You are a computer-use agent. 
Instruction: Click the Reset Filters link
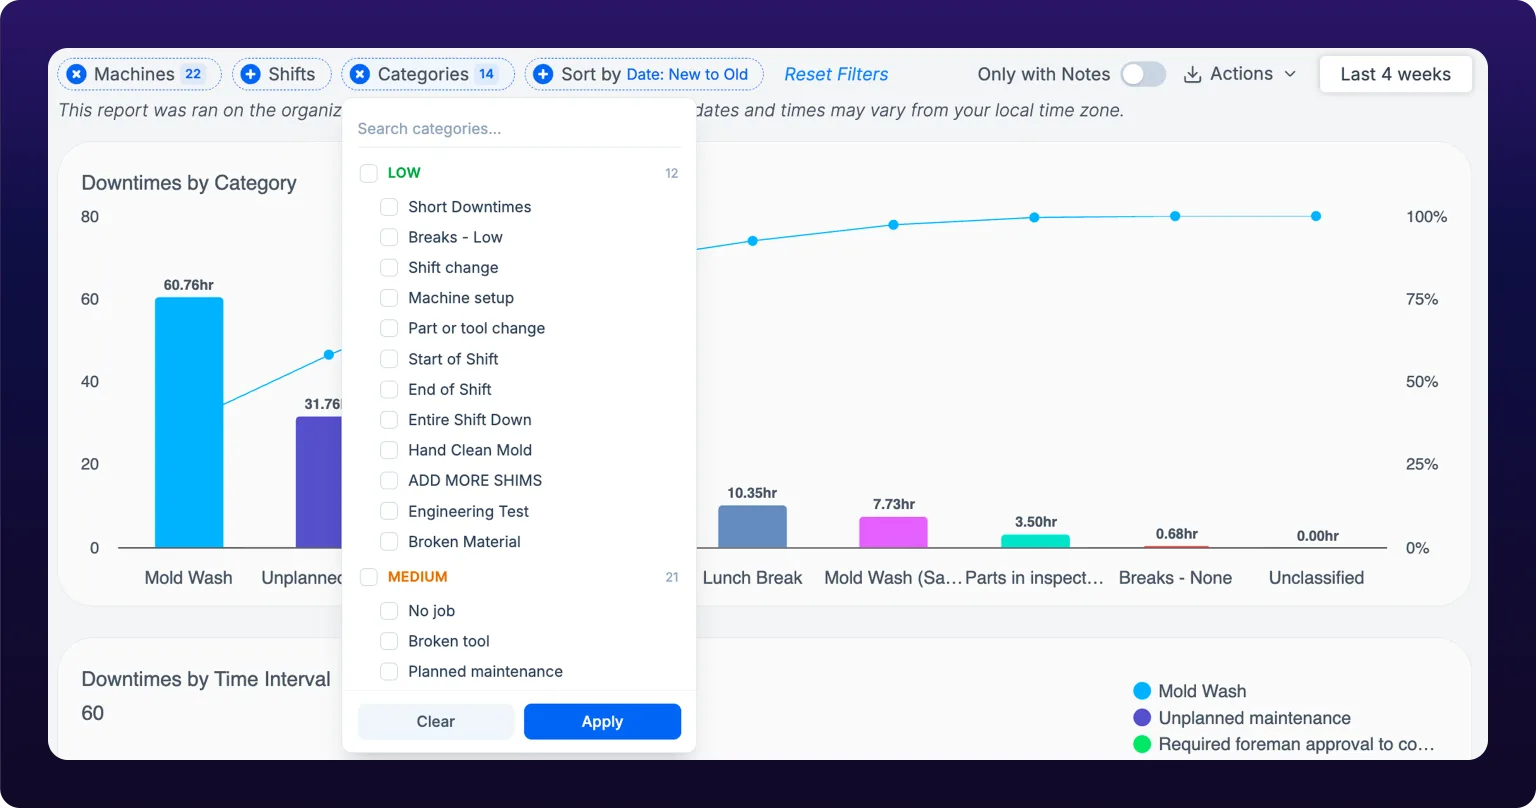(836, 74)
